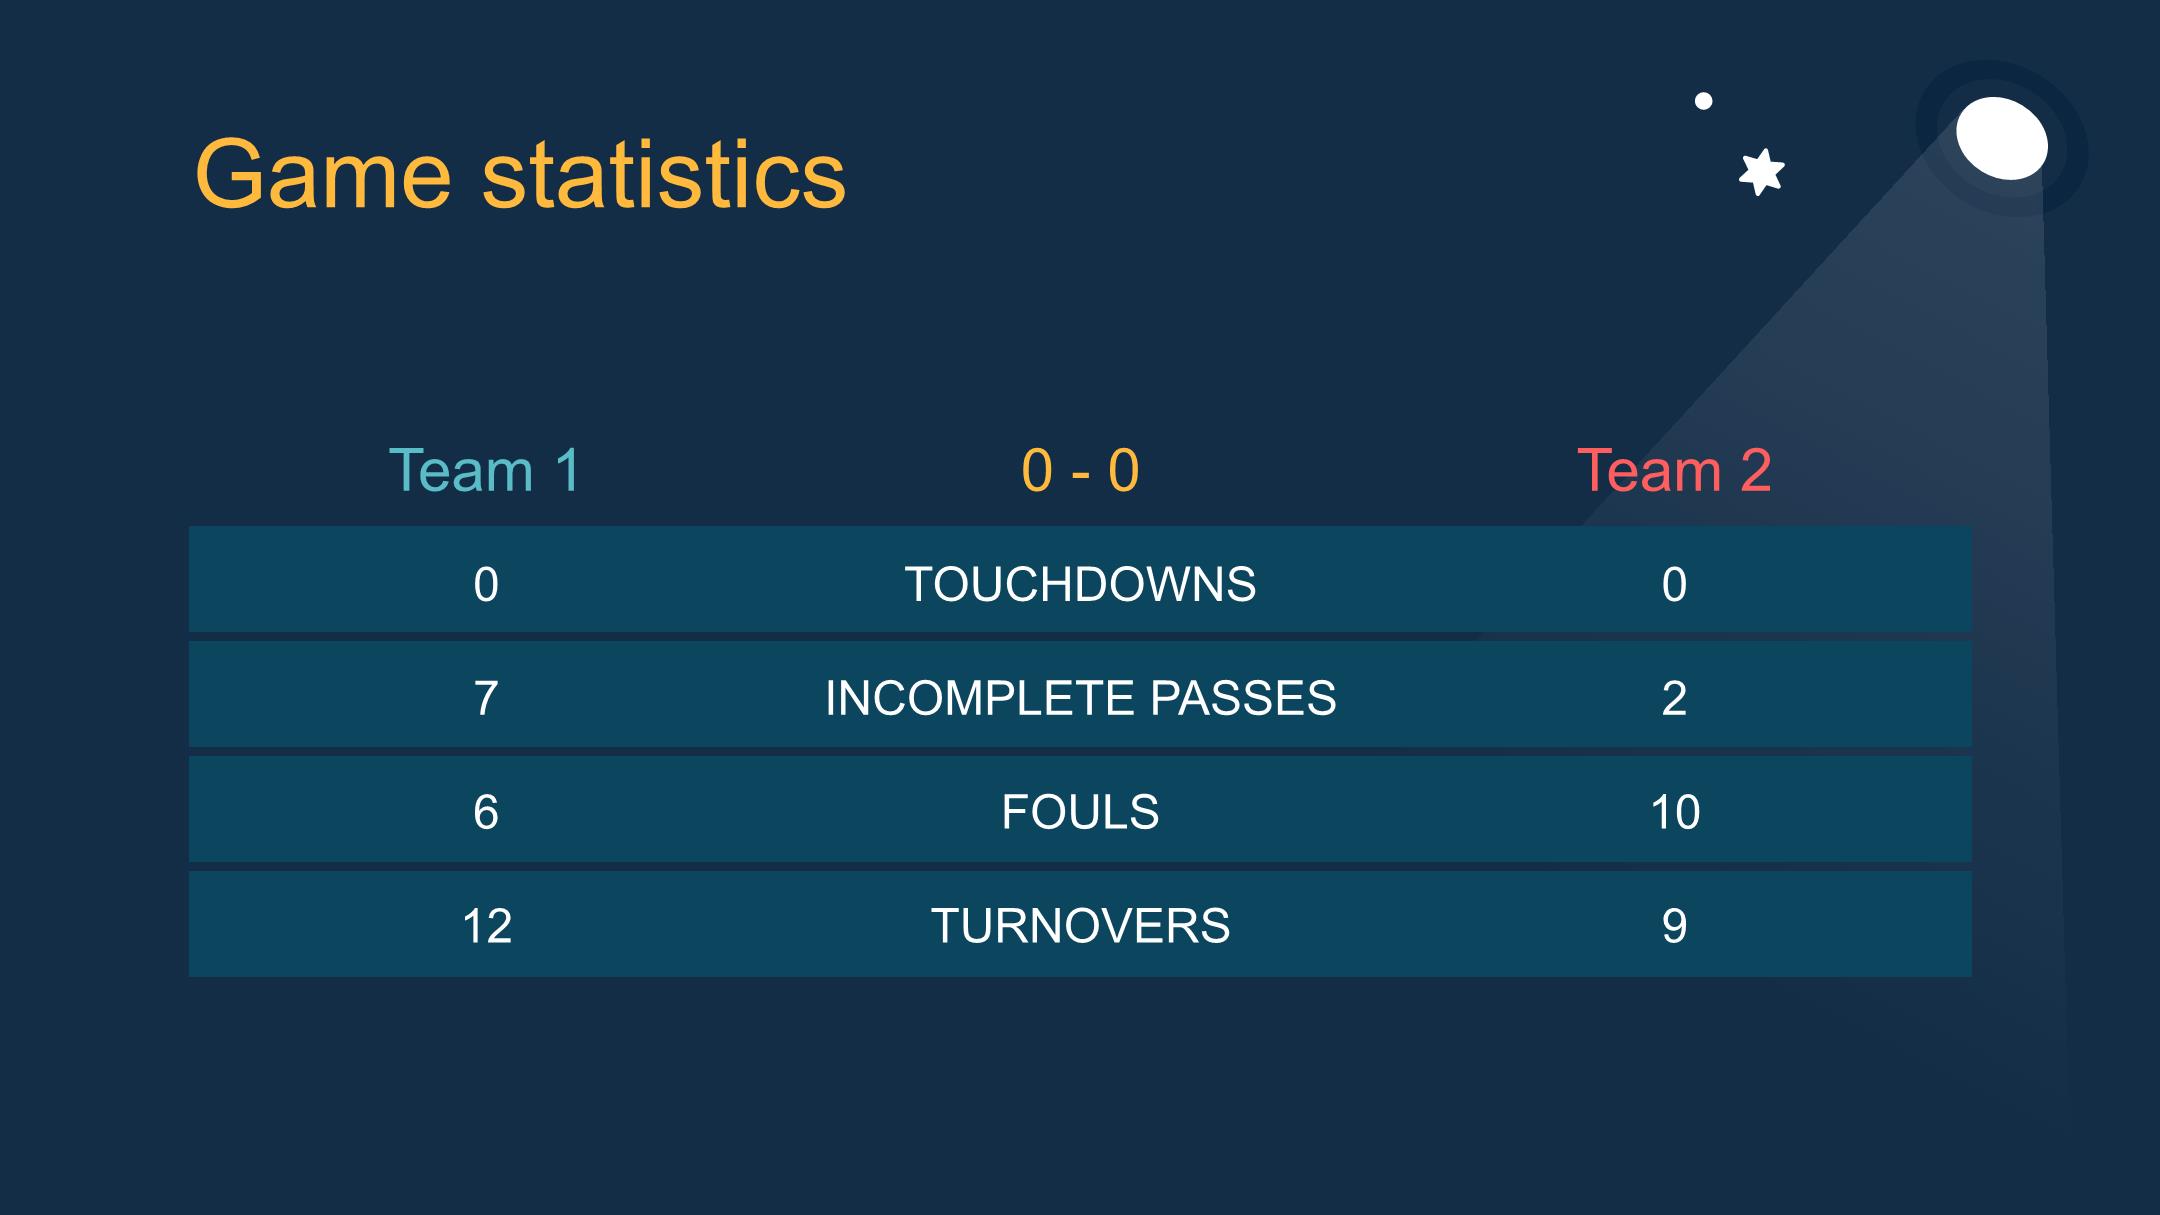Click the FOULS label
Screen dimensions: 2160x1215
tap(1080, 812)
